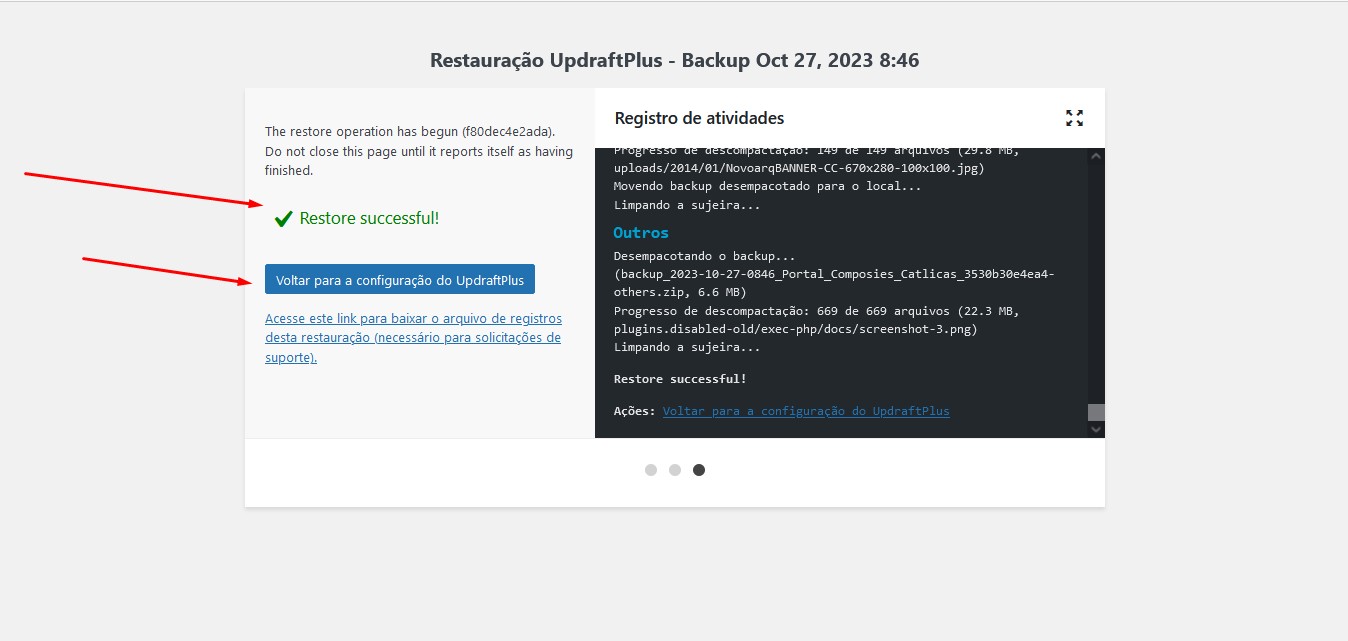Click backup_2023-10-27-0846 others.zip filename line
This screenshot has width=1348, height=641.
[834, 283]
